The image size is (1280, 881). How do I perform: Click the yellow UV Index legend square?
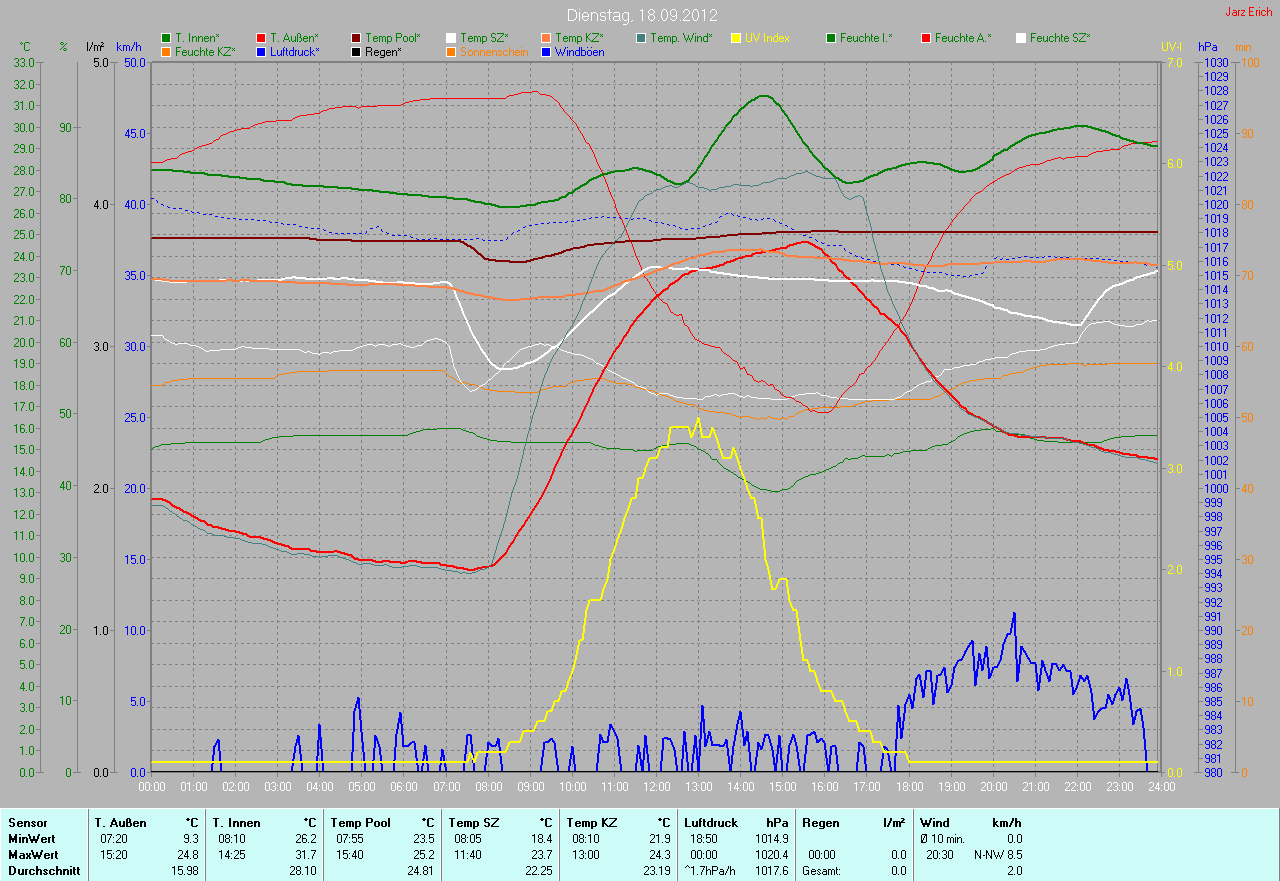[736, 38]
